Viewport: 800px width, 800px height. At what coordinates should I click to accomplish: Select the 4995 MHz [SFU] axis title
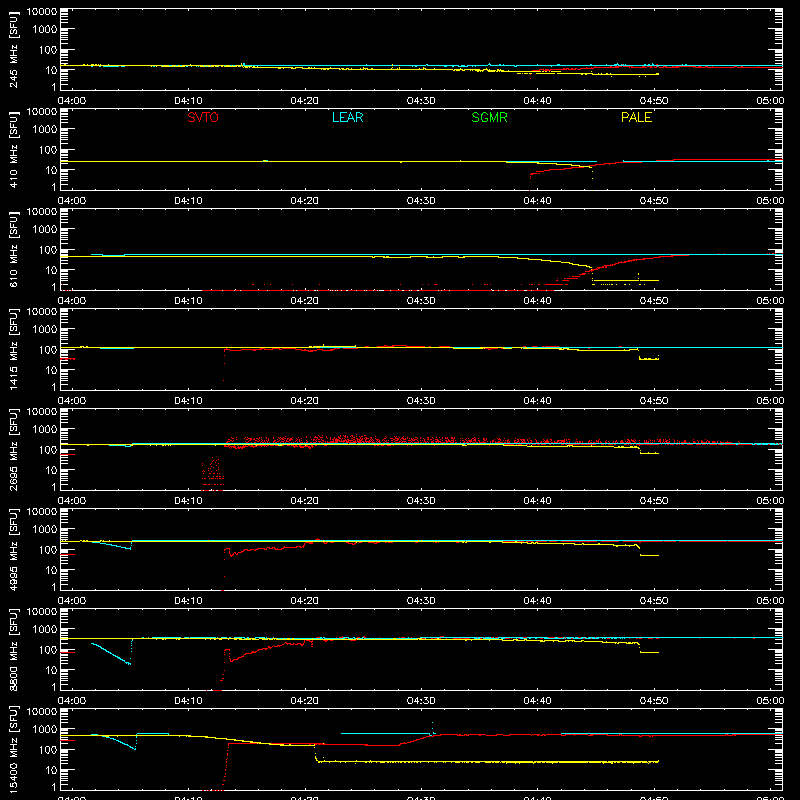14,549
